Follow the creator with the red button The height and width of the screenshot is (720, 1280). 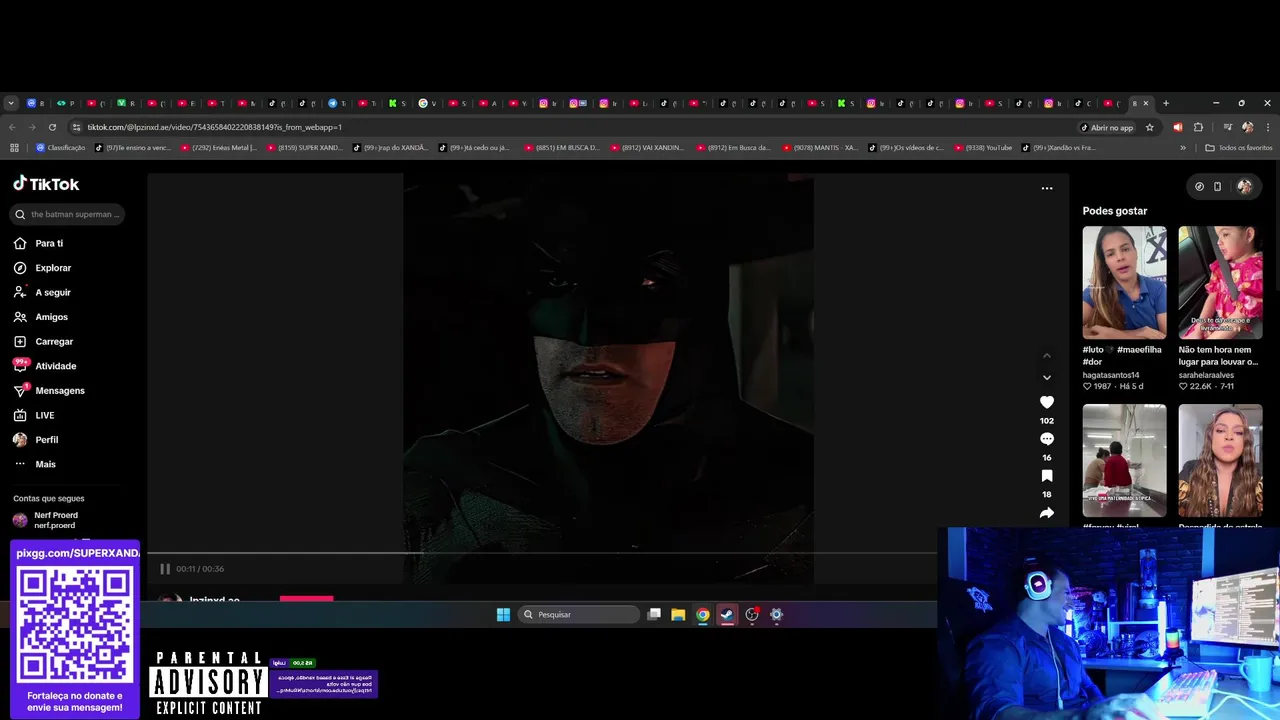point(306,598)
